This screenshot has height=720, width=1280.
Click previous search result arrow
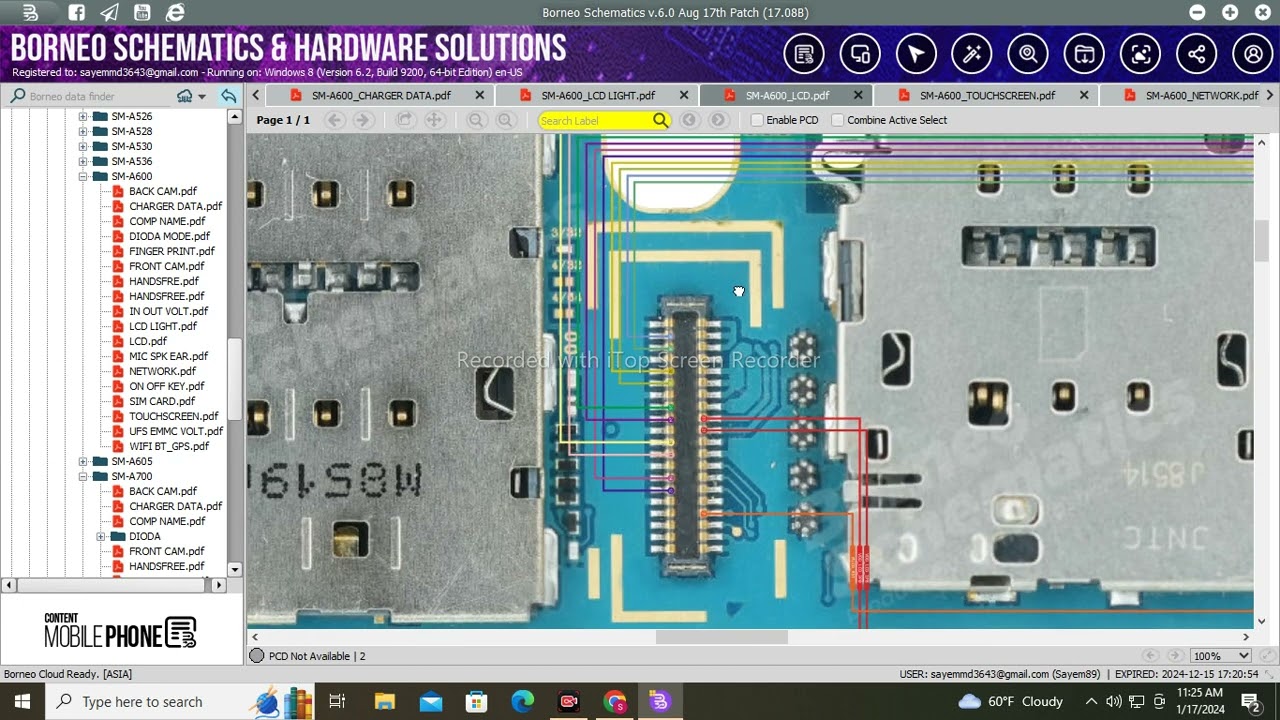(x=689, y=120)
